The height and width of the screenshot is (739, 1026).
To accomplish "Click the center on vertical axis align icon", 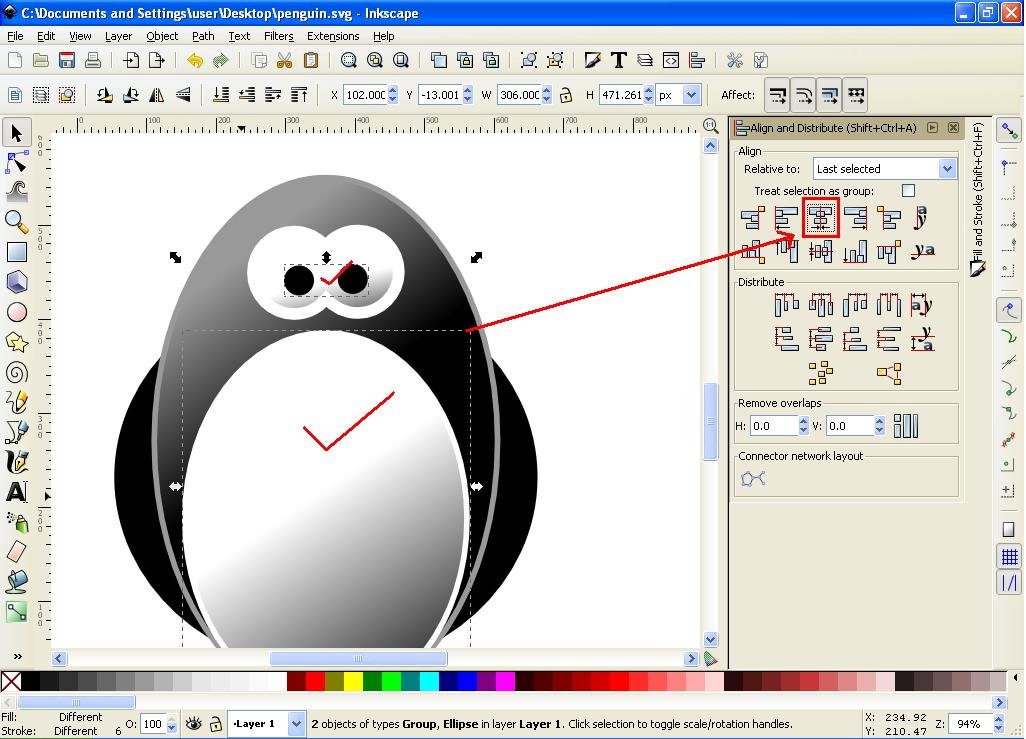I will [820, 218].
